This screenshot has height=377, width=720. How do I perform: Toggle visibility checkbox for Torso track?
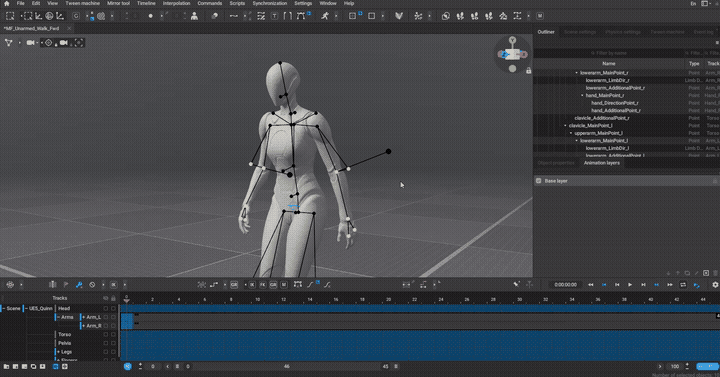(x=106, y=335)
